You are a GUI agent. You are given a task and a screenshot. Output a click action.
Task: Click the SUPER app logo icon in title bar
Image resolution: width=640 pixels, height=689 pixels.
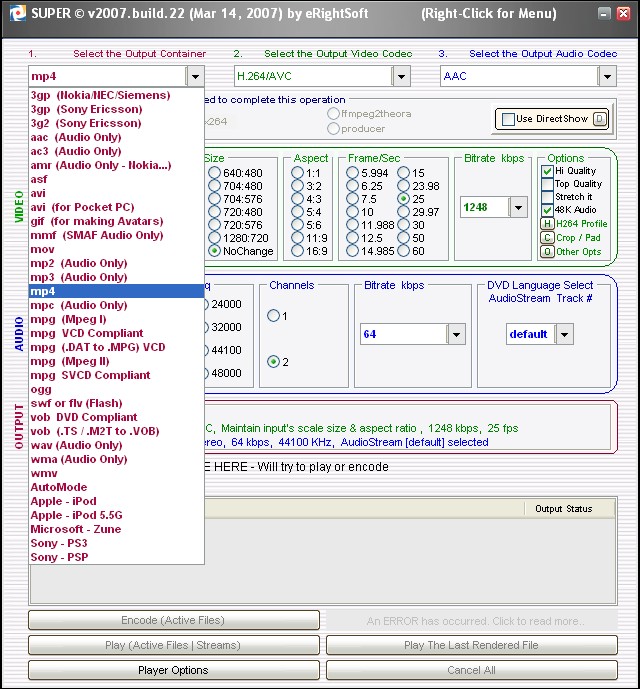[18, 13]
